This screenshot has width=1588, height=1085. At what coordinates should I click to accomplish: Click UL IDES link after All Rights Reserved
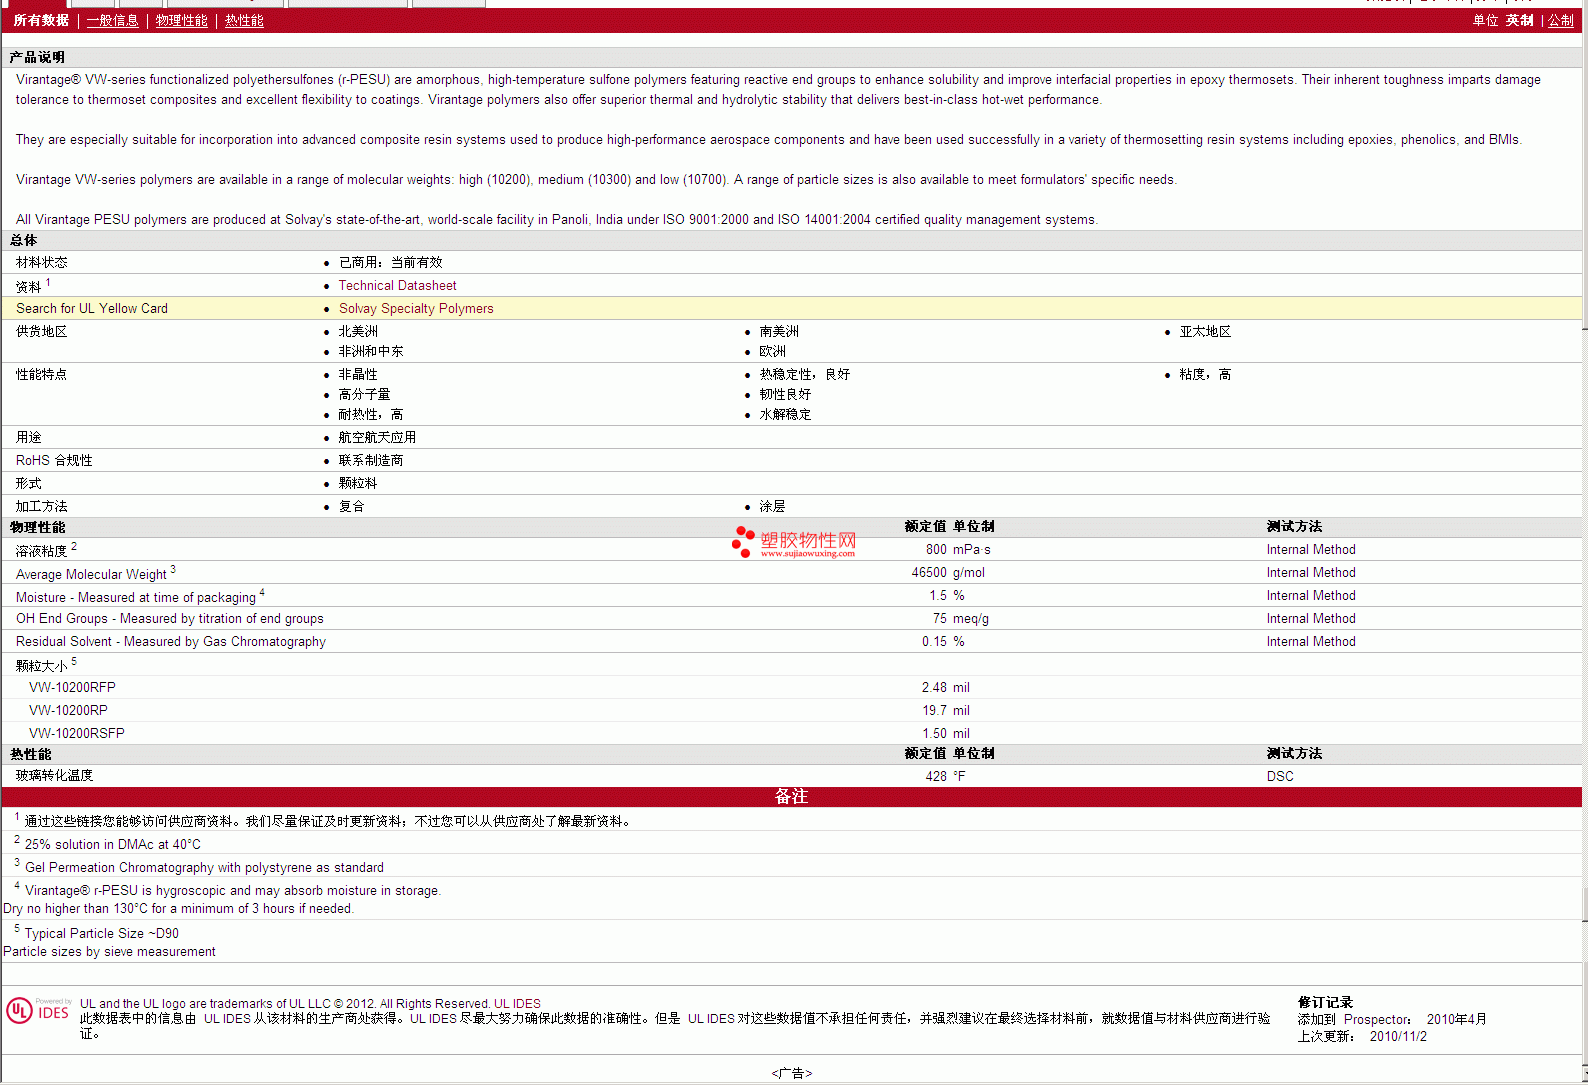tap(517, 1004)
